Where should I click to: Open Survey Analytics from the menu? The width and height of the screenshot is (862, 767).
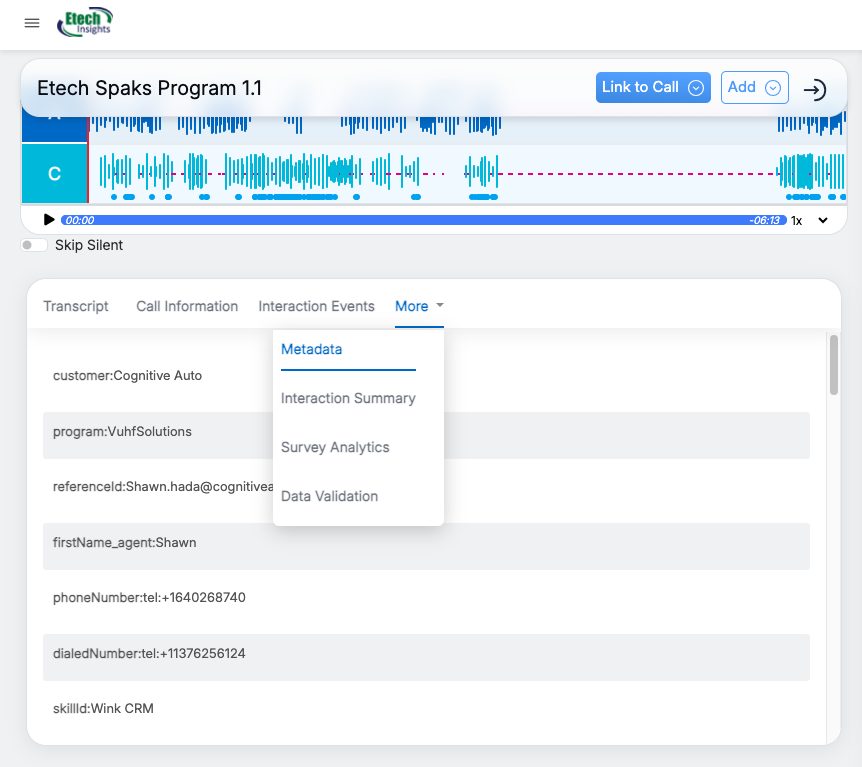click(335, 448)
